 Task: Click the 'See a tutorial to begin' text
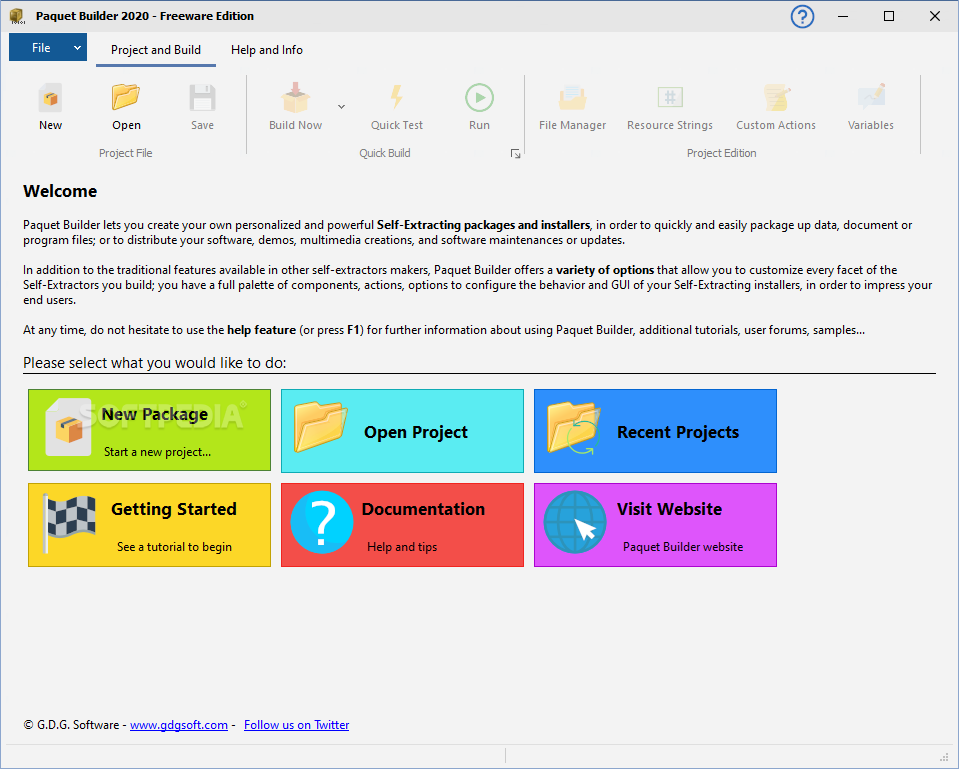pos(174,547)
